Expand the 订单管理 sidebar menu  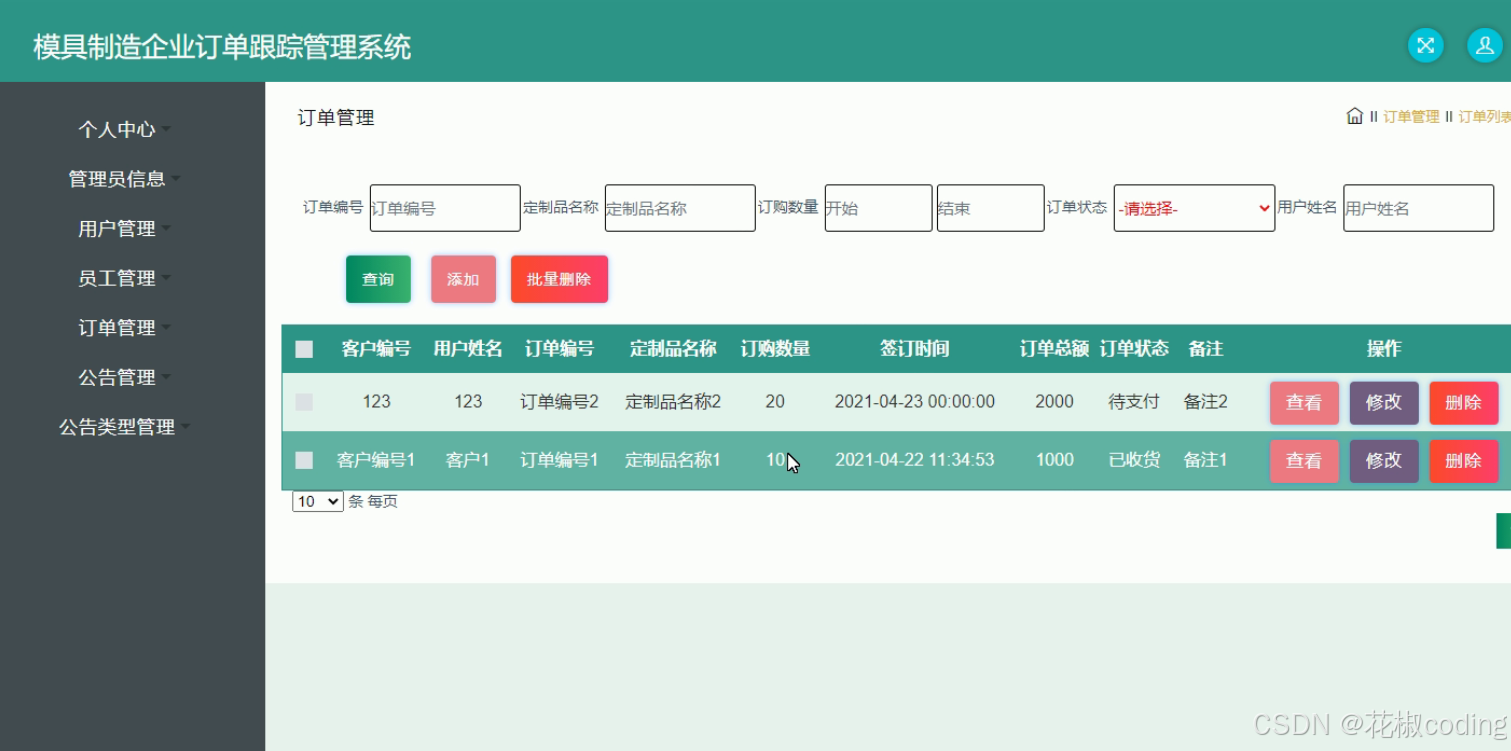coord(124,327)
